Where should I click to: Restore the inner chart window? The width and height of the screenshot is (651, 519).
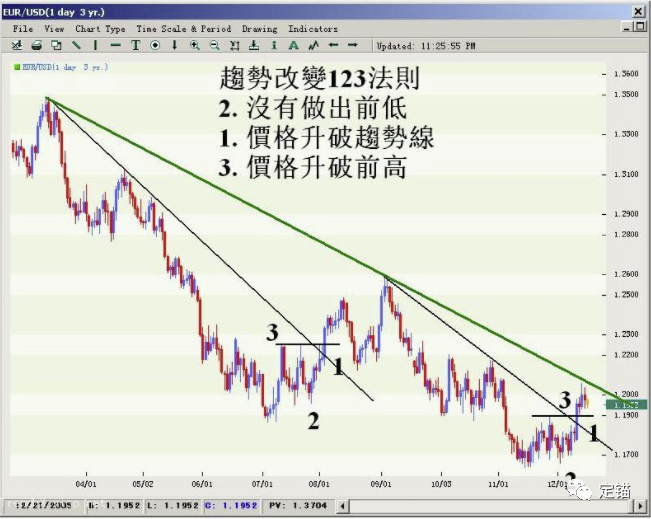[640, 27]
